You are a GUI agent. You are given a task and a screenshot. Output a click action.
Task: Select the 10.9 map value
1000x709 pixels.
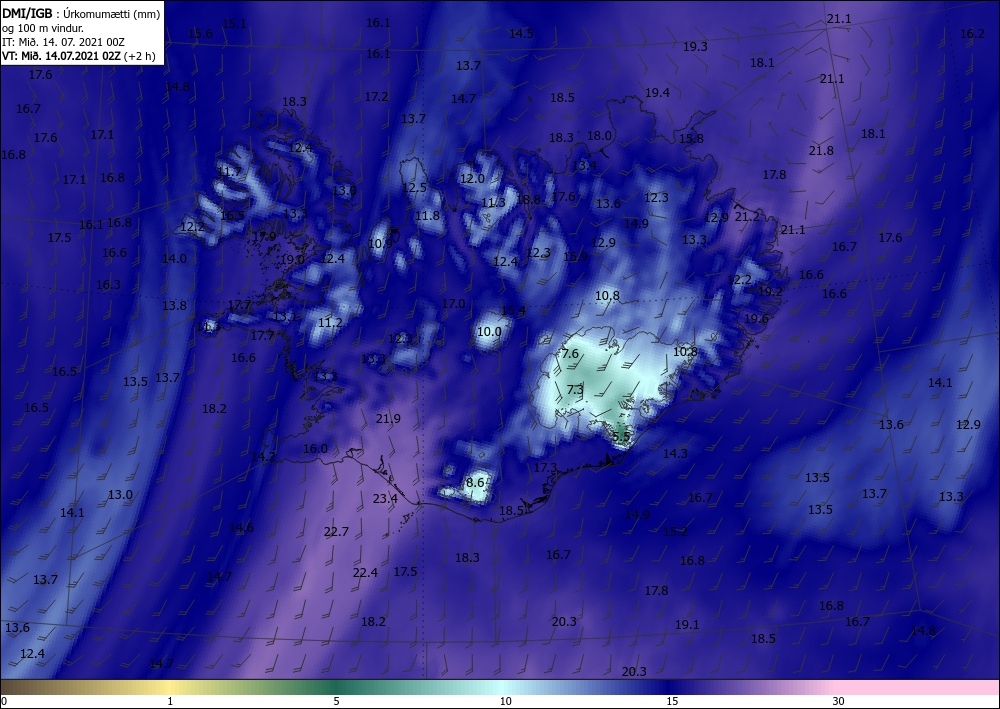click(x=381, y=244)
